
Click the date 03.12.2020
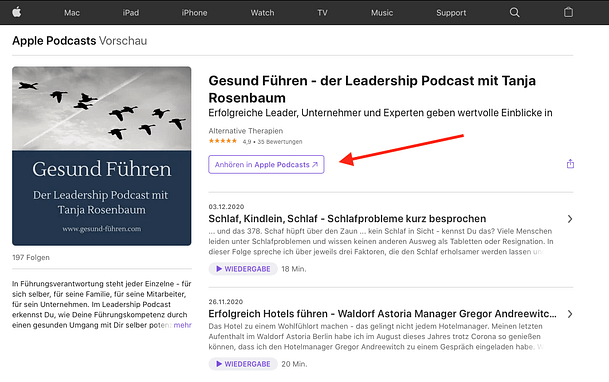(x=226, y=207)
